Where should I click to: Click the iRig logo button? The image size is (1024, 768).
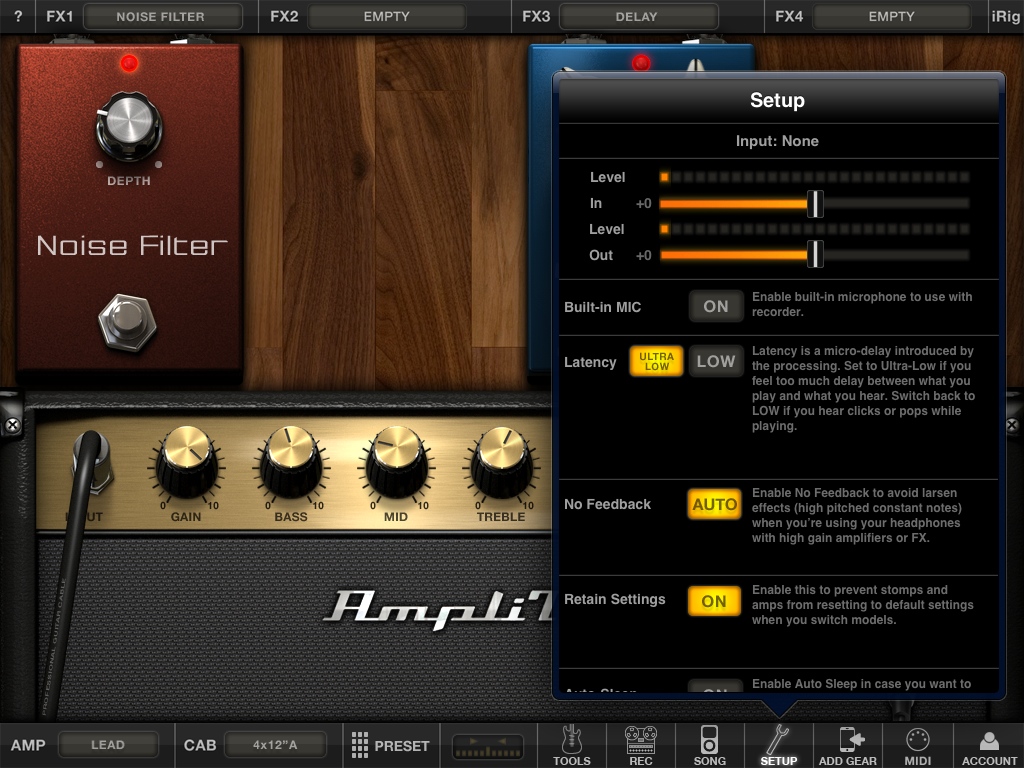coord(1006,16)
